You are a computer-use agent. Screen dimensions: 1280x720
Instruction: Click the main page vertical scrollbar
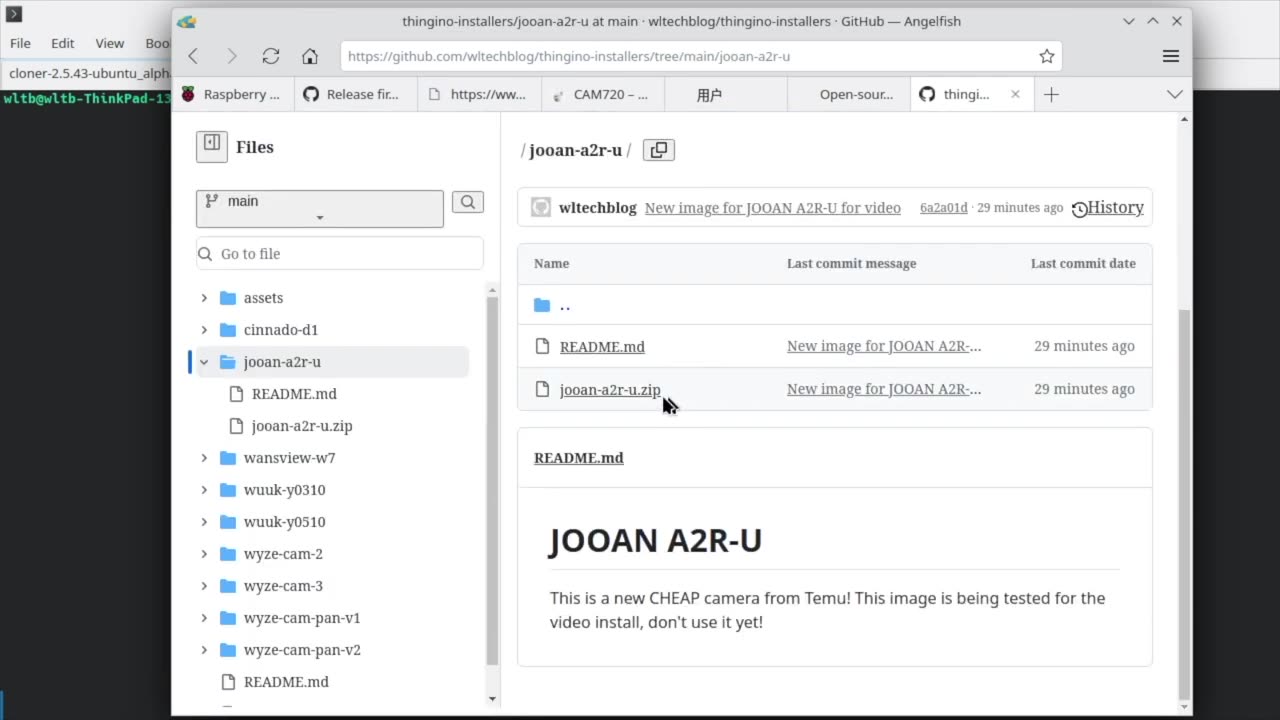pos(1185,505)
